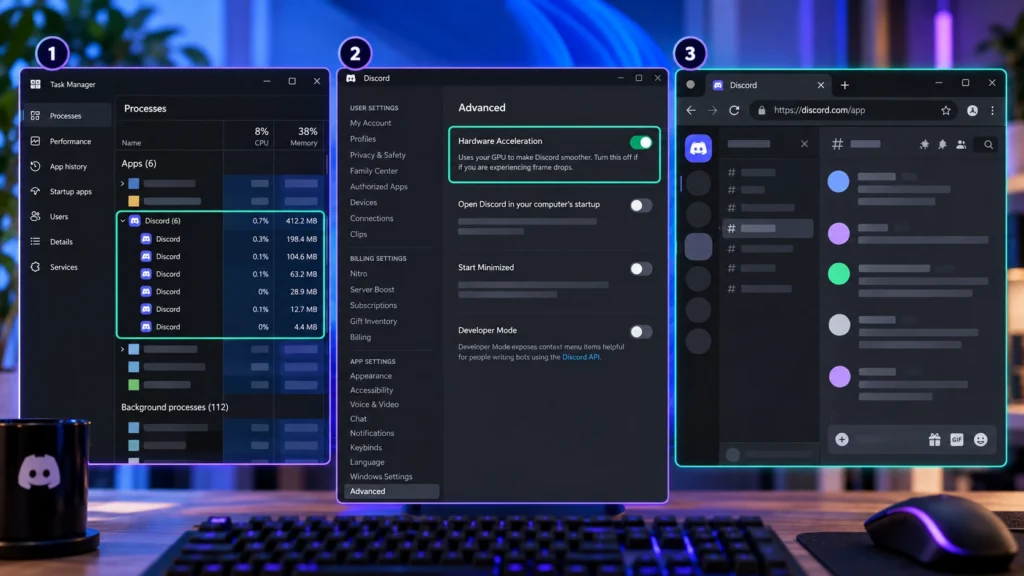Open Family Center settings
The width and height of the screenshot is (1024, 576).
point(374,171)
